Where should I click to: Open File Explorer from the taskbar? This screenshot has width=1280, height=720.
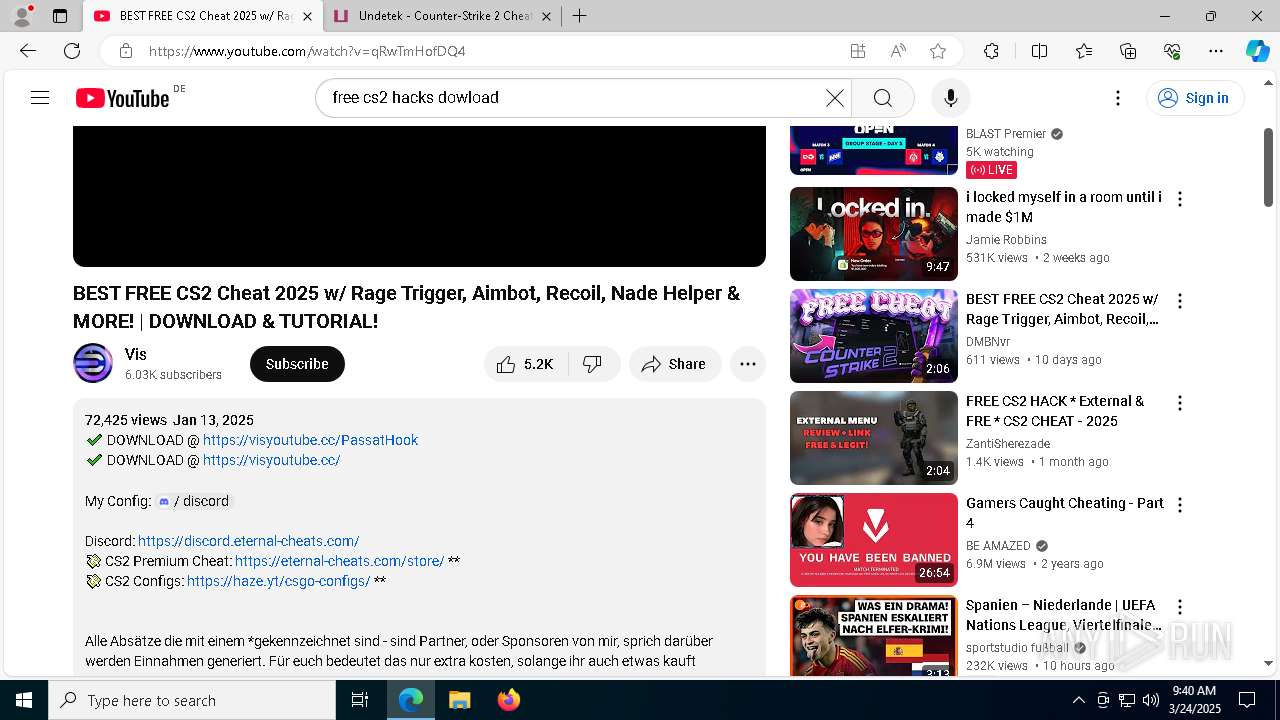point(459,700)
